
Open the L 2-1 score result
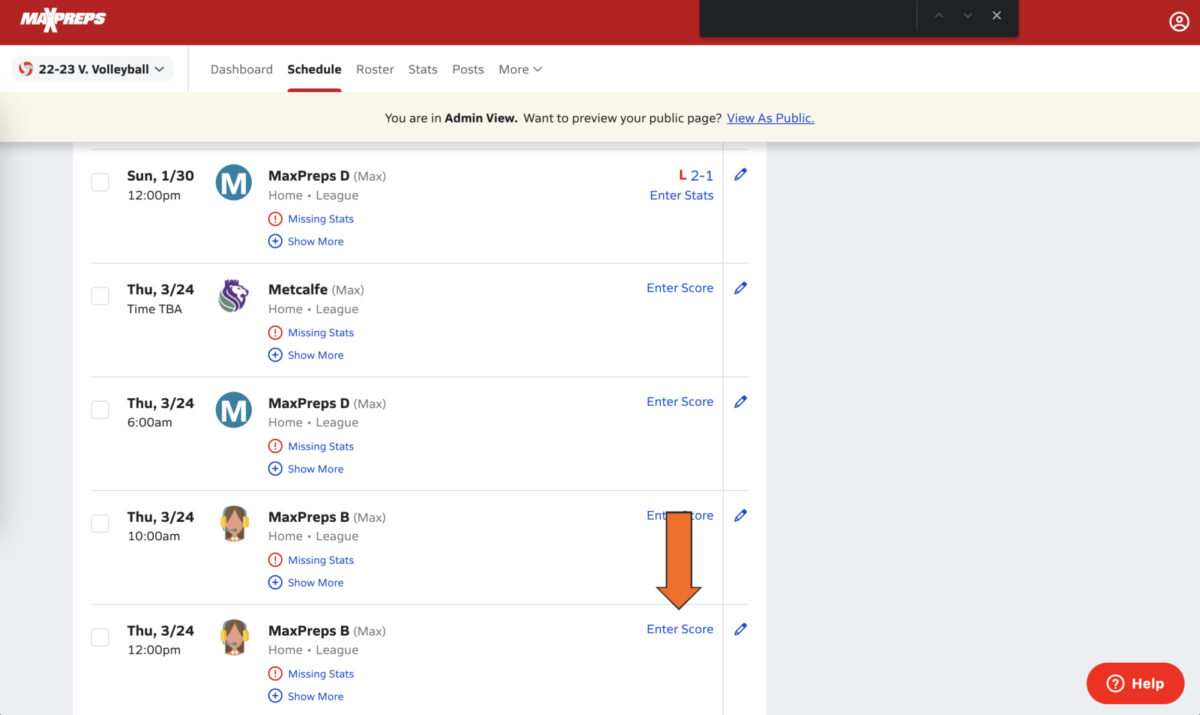[696, 175]
